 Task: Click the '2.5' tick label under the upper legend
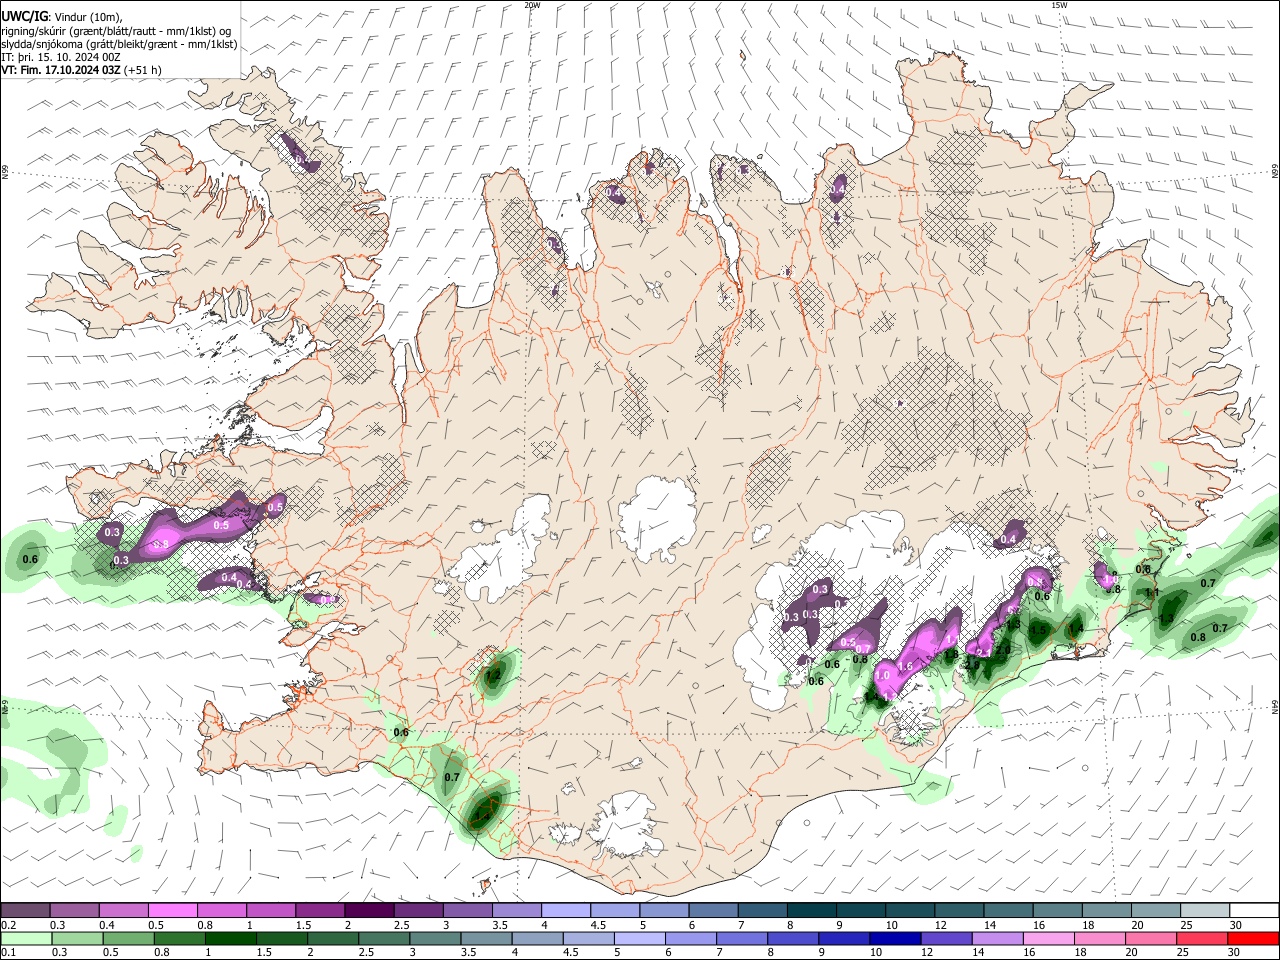coord(401,925)
